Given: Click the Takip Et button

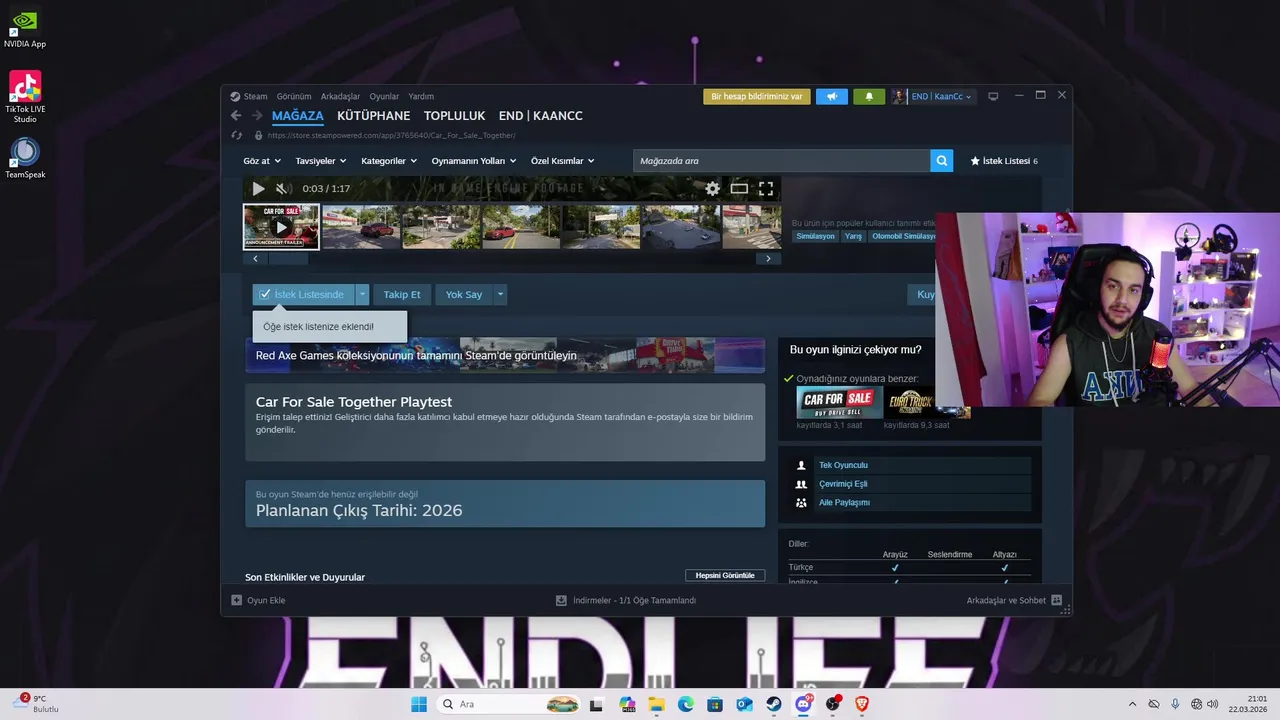Looking at the screenshot, I should coord(402,294).
